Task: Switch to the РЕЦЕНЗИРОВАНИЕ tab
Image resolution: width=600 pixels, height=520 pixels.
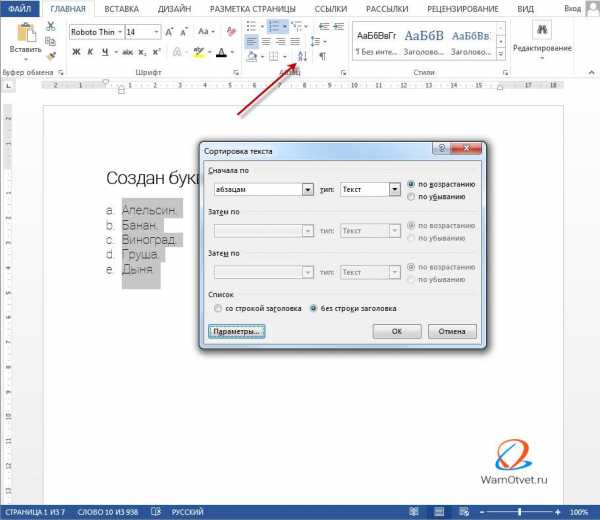Action: [x=463, y=9]
